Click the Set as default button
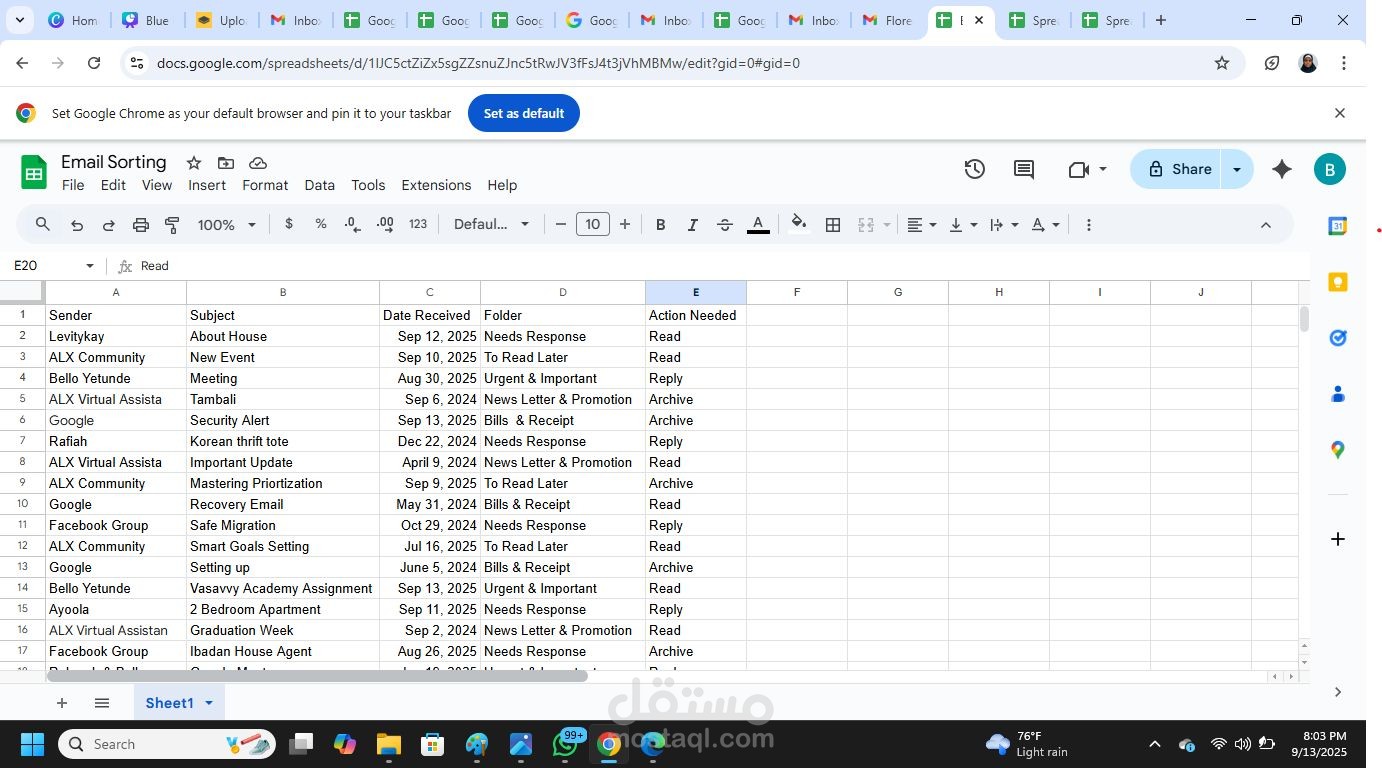Image resolution: width=1382 pixels, height=768 pixels. coord(523,113)
